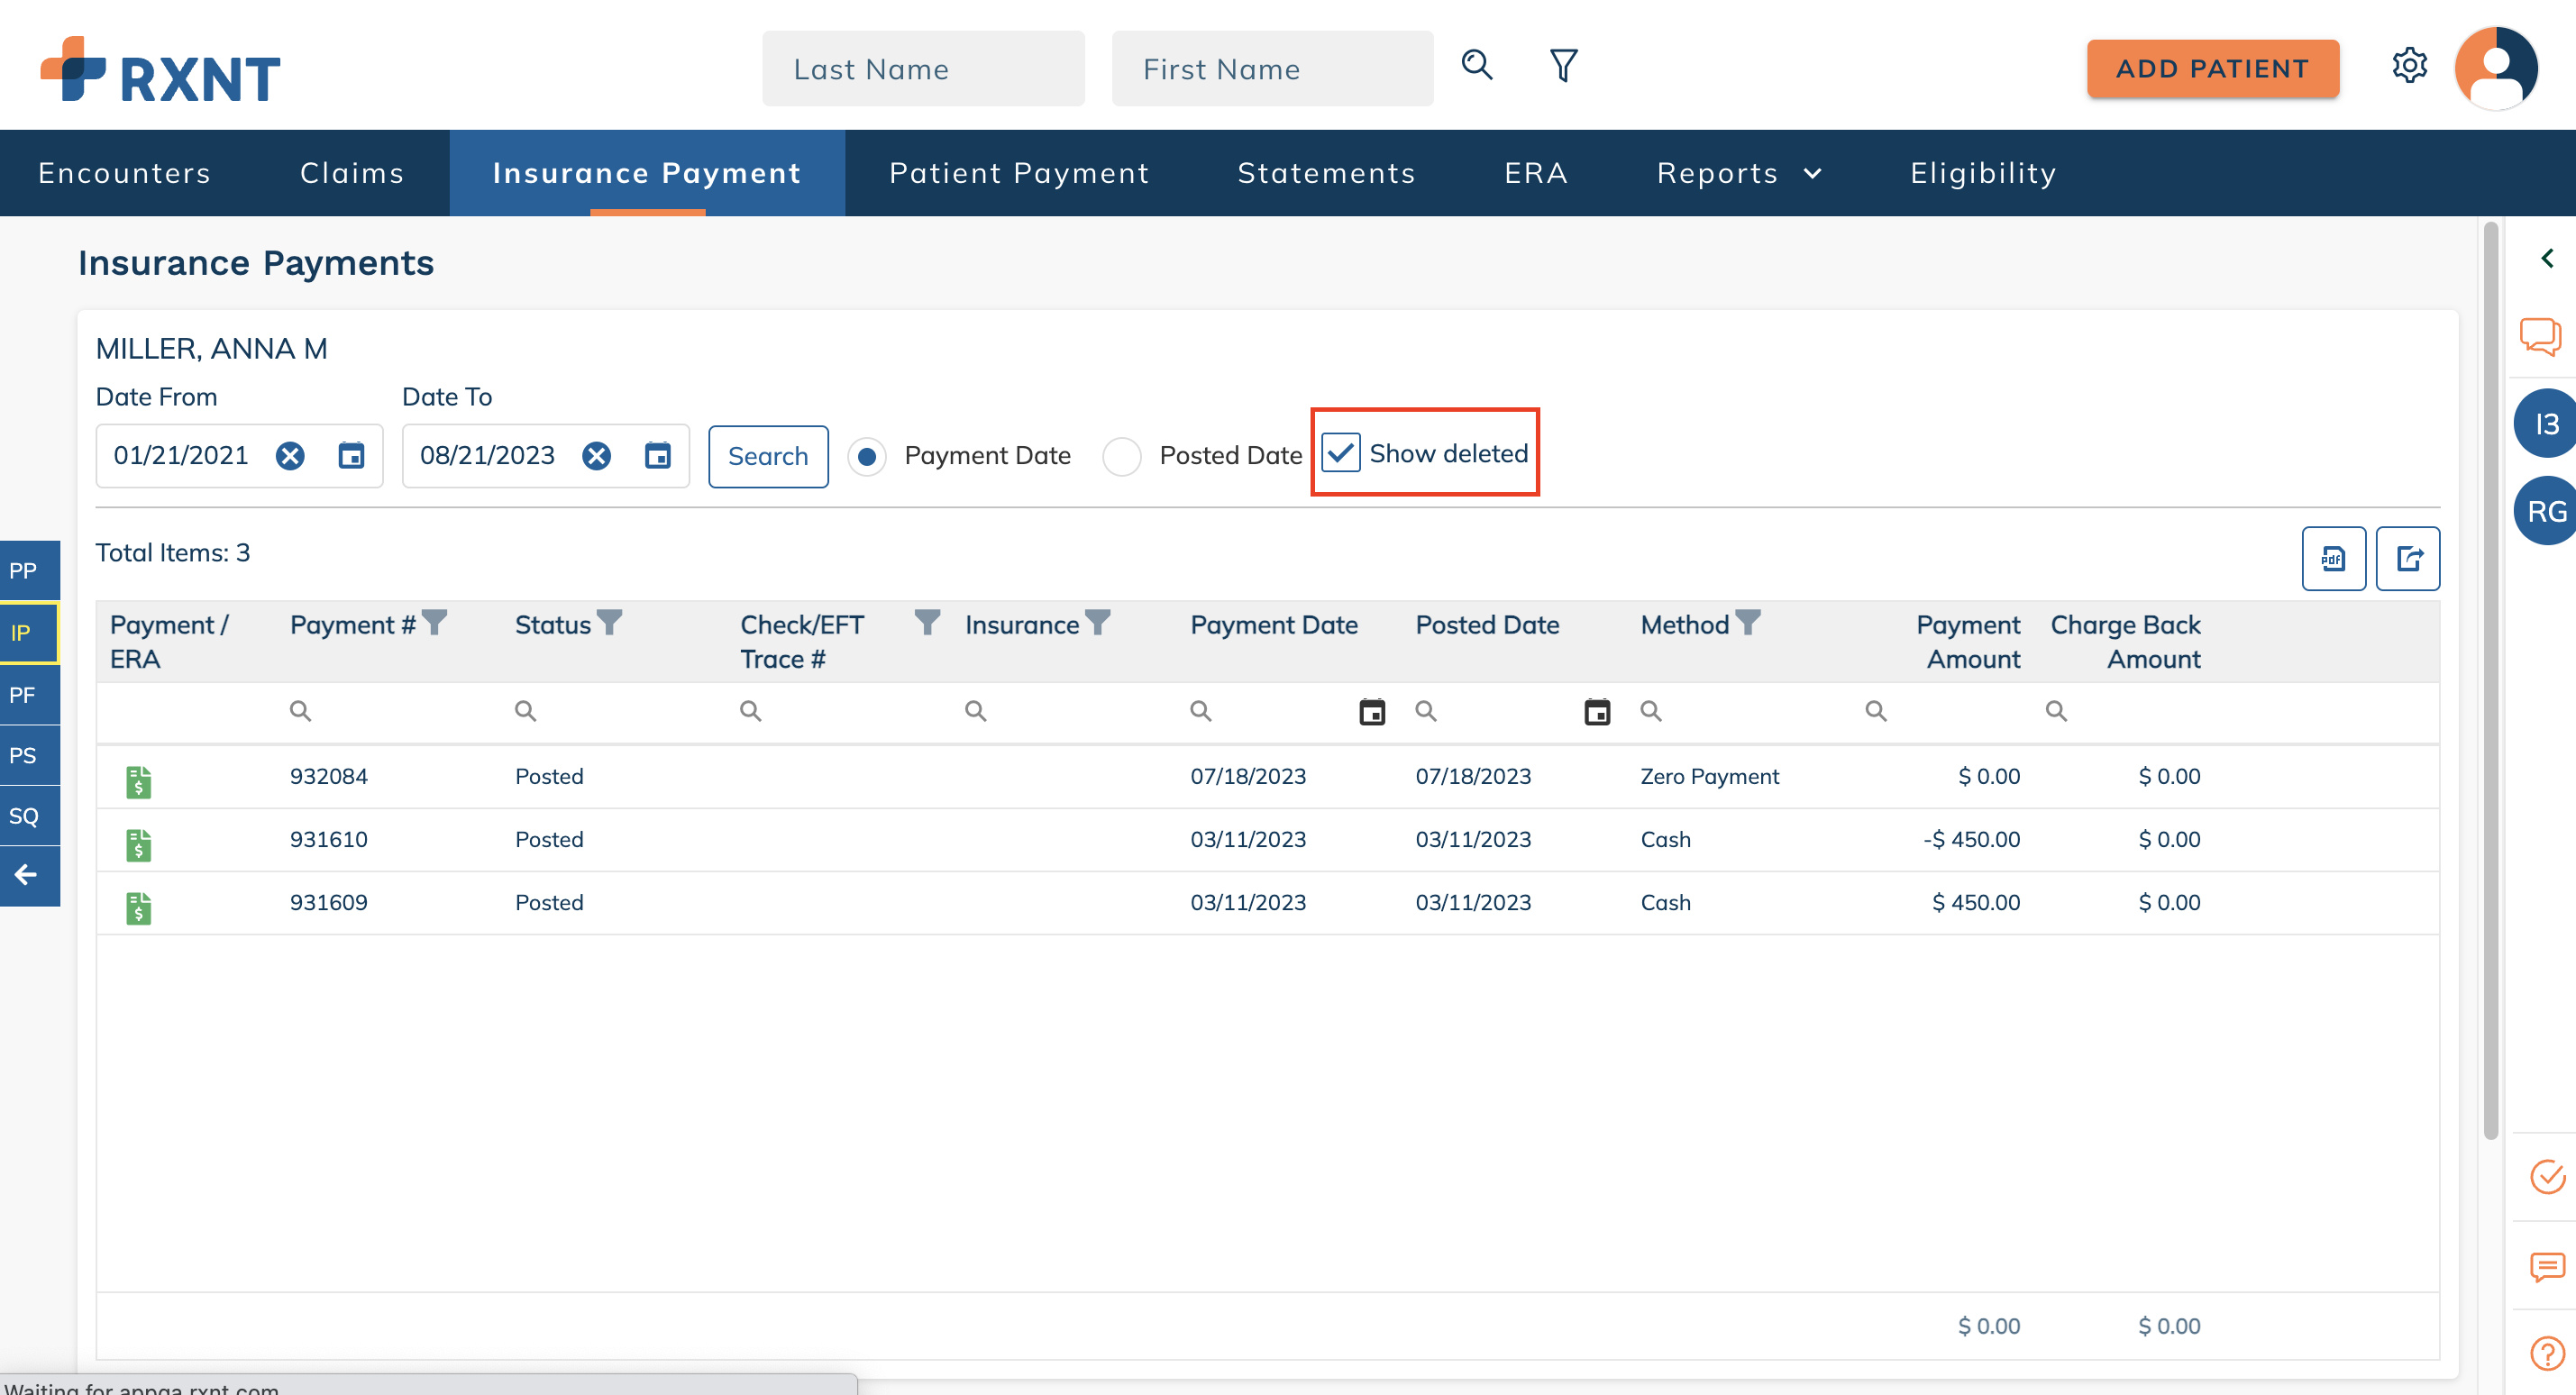Expand the Reports dropdown menu
This screenshot has width=2576, height=1395.
1739,173
